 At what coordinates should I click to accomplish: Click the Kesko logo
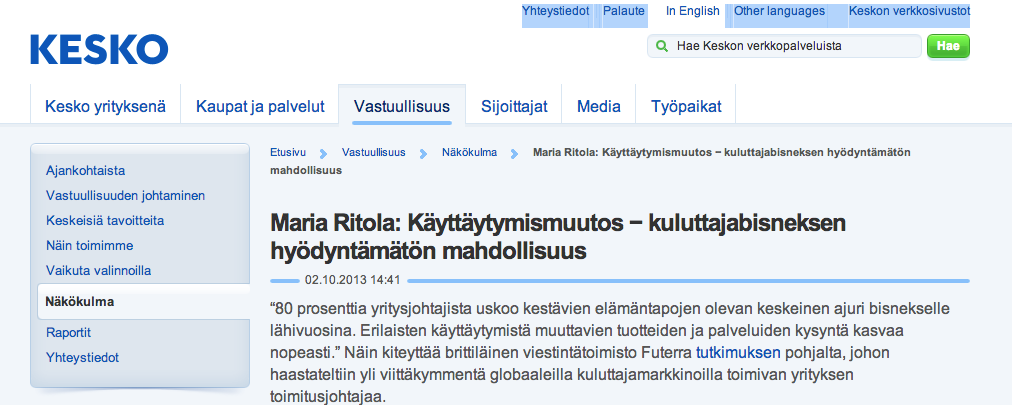pos(99,49)
